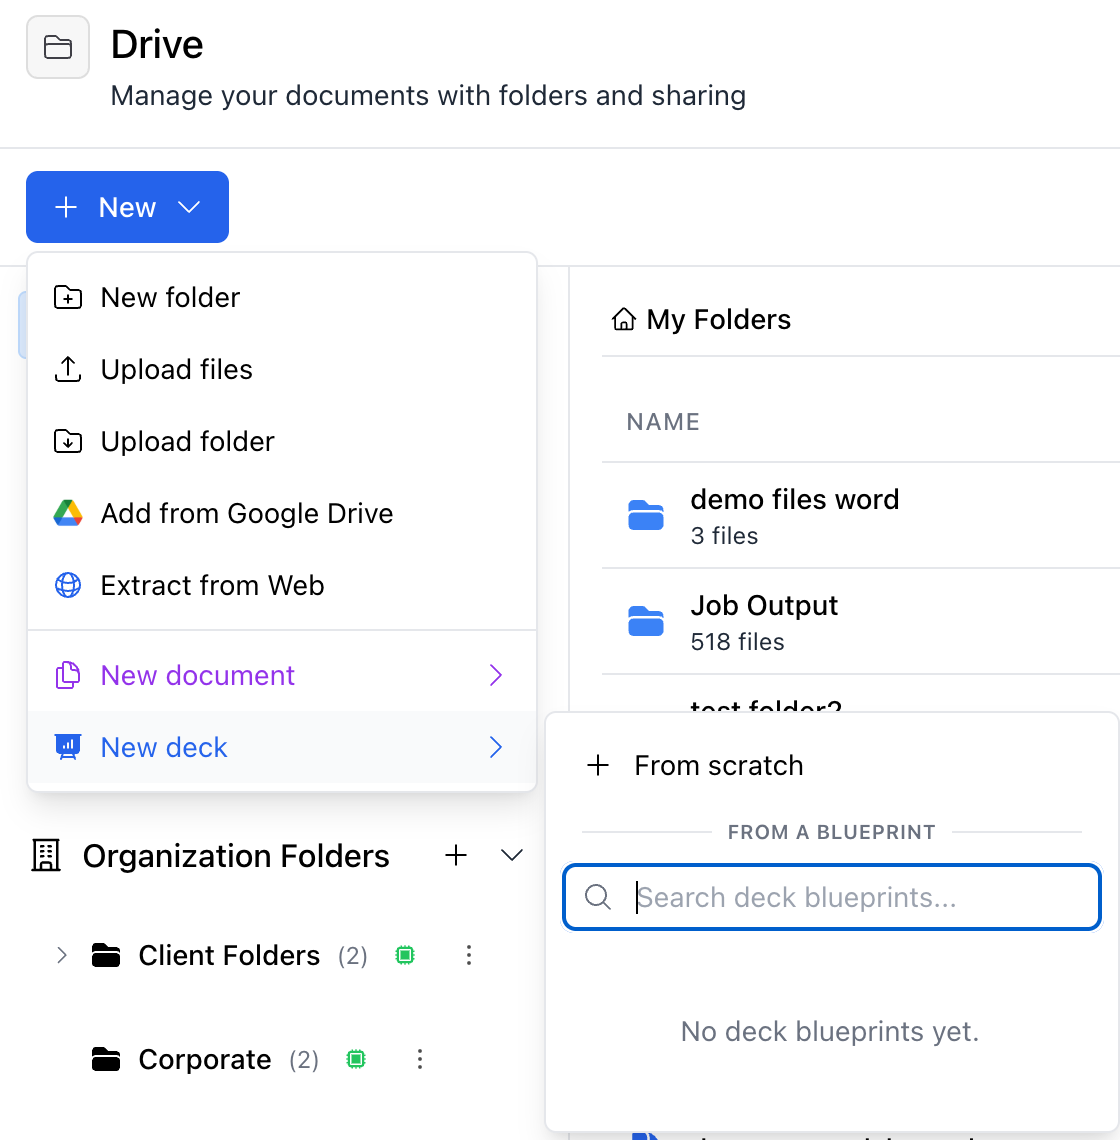Expand the New deck chevron arrow
The width and height of the screenshot is (1120, 1140).
point(496,747)
